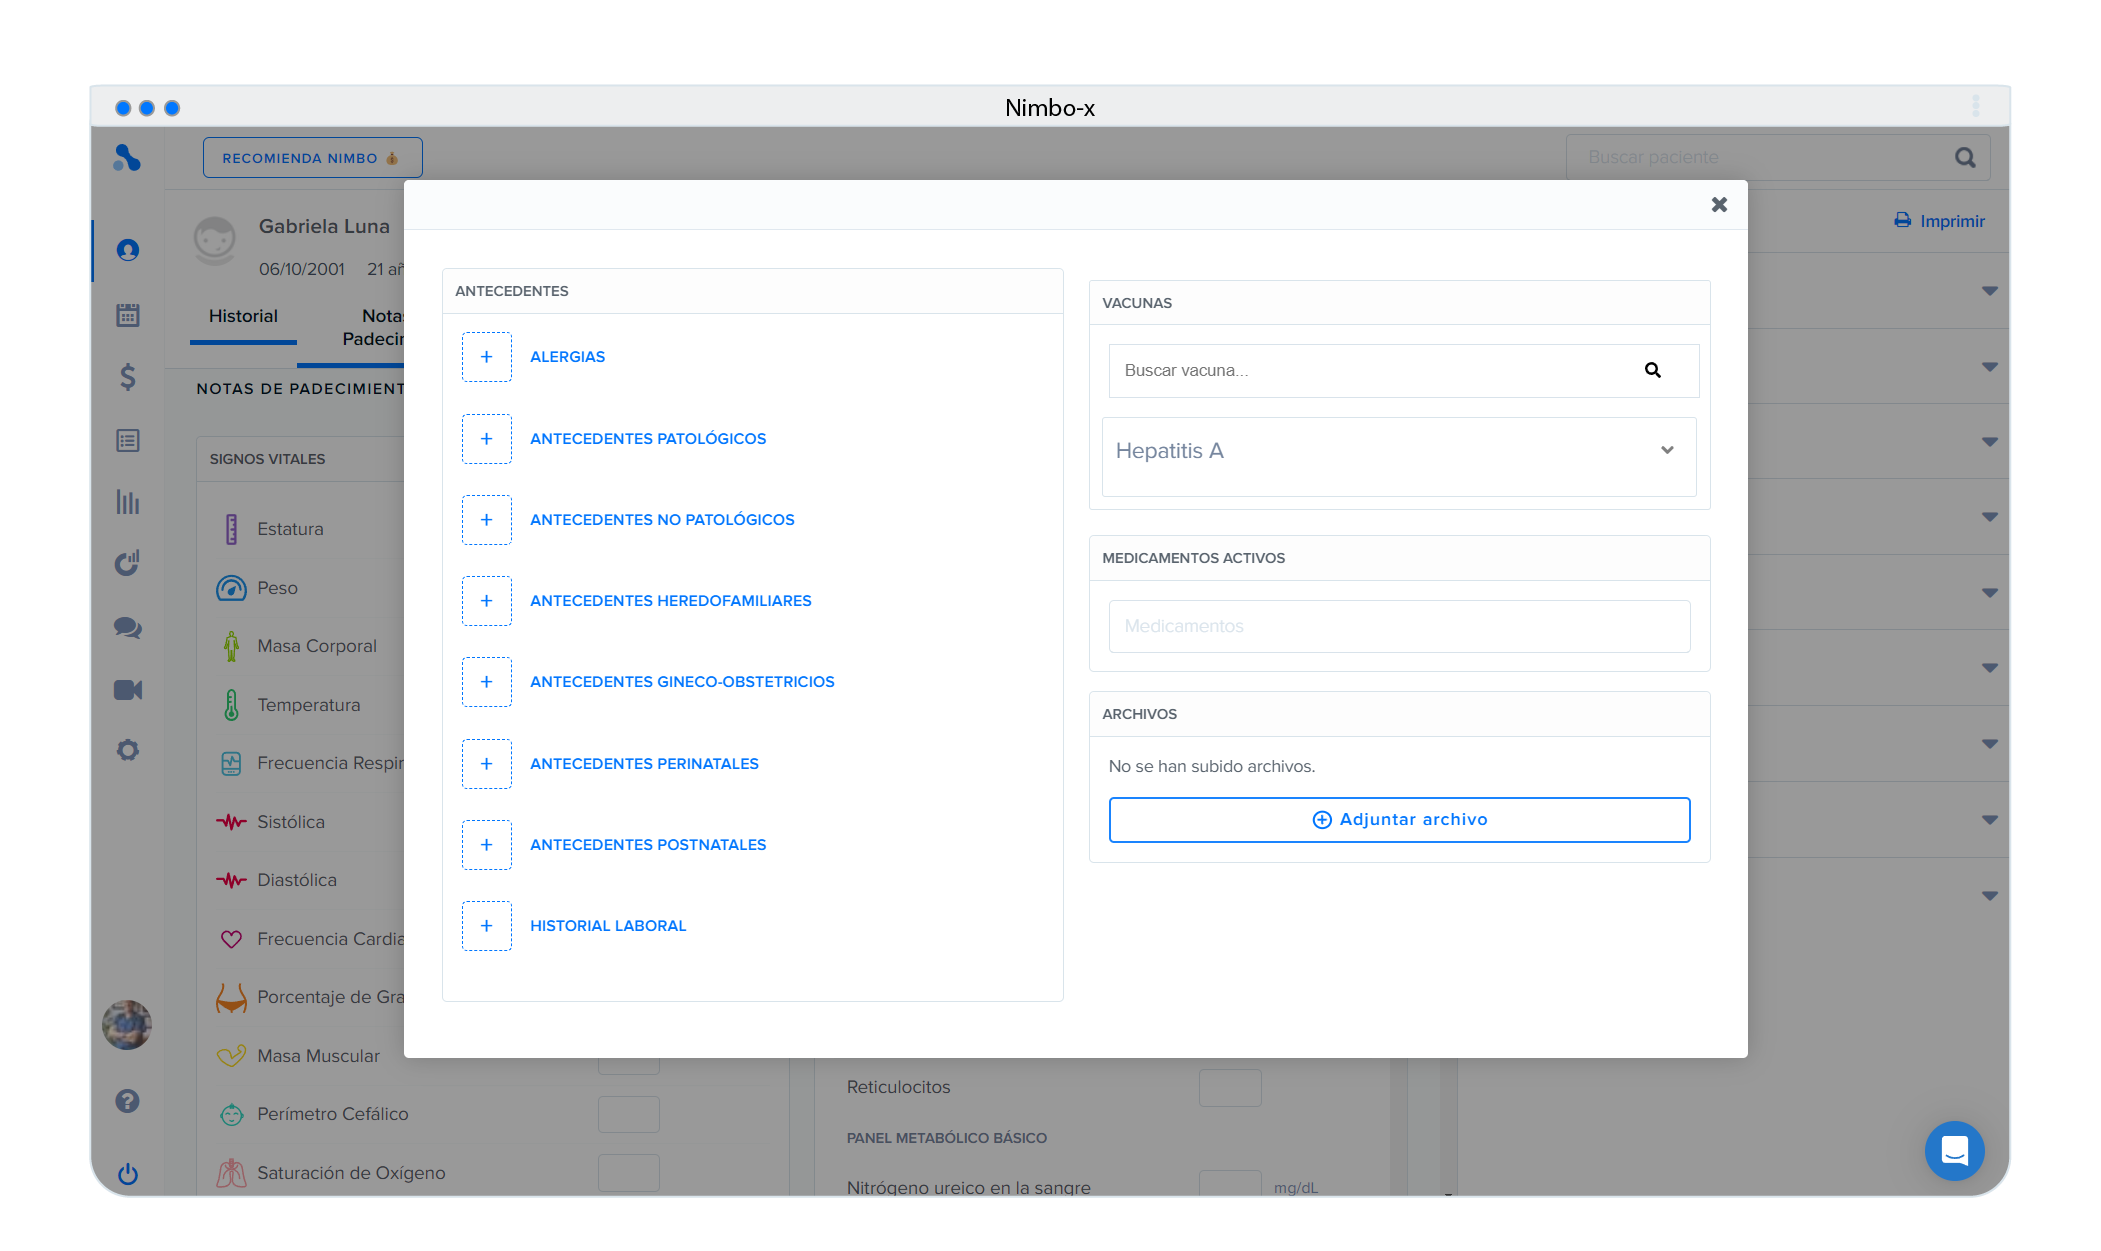Expand Antecedentes Heredofamiliares plus box
Viewport: 2101px width, 1251px height.
click(x=487, y=601)
